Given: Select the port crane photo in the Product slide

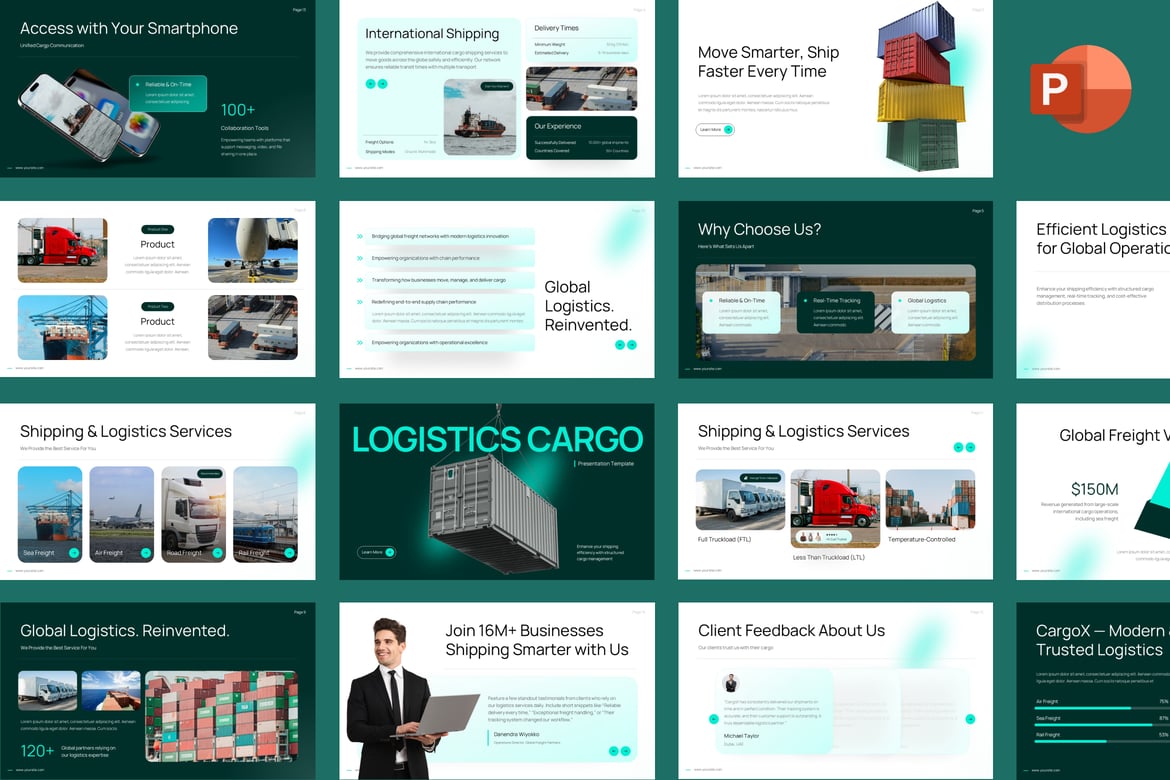Looking at the screenshot, I should coord(63,328).
